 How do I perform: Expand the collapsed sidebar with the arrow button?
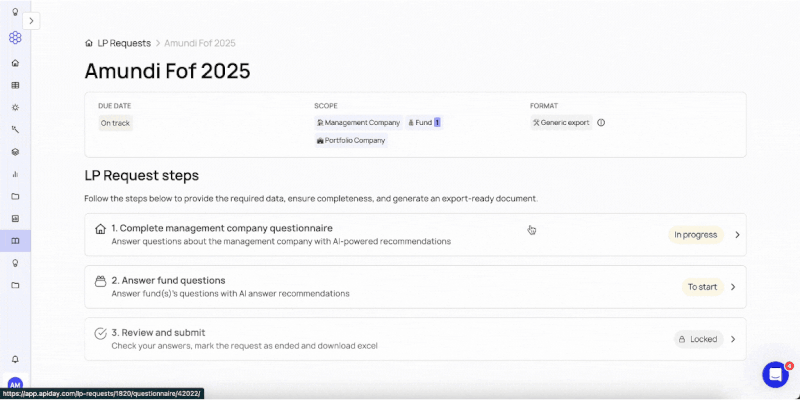tap(31, 21)
